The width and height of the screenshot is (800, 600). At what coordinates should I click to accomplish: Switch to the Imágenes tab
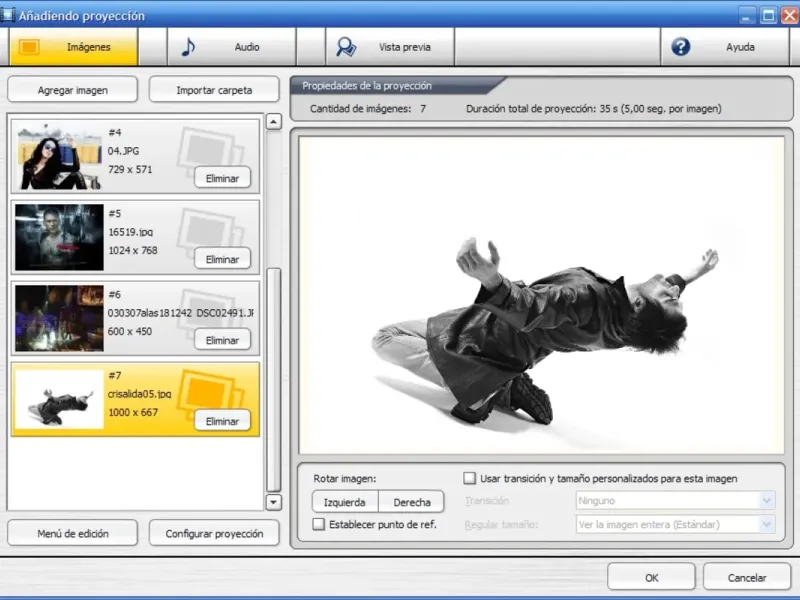point(73,47)
